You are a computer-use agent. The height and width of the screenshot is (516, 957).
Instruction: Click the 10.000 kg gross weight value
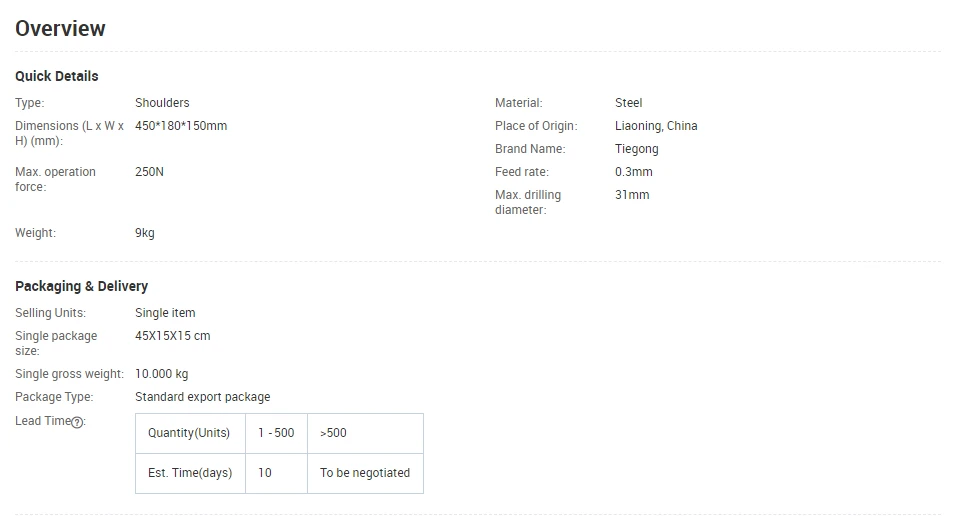point(162,374)
